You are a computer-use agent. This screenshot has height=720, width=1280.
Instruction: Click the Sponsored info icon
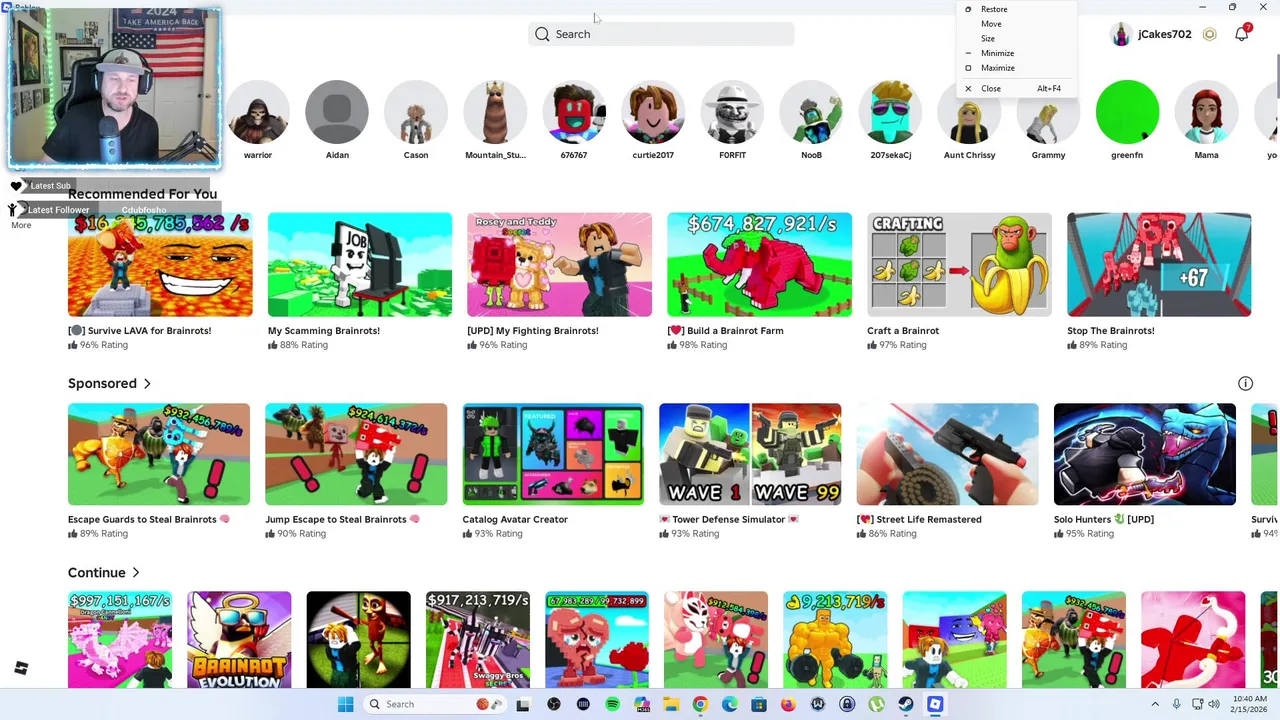[1245, 383]
